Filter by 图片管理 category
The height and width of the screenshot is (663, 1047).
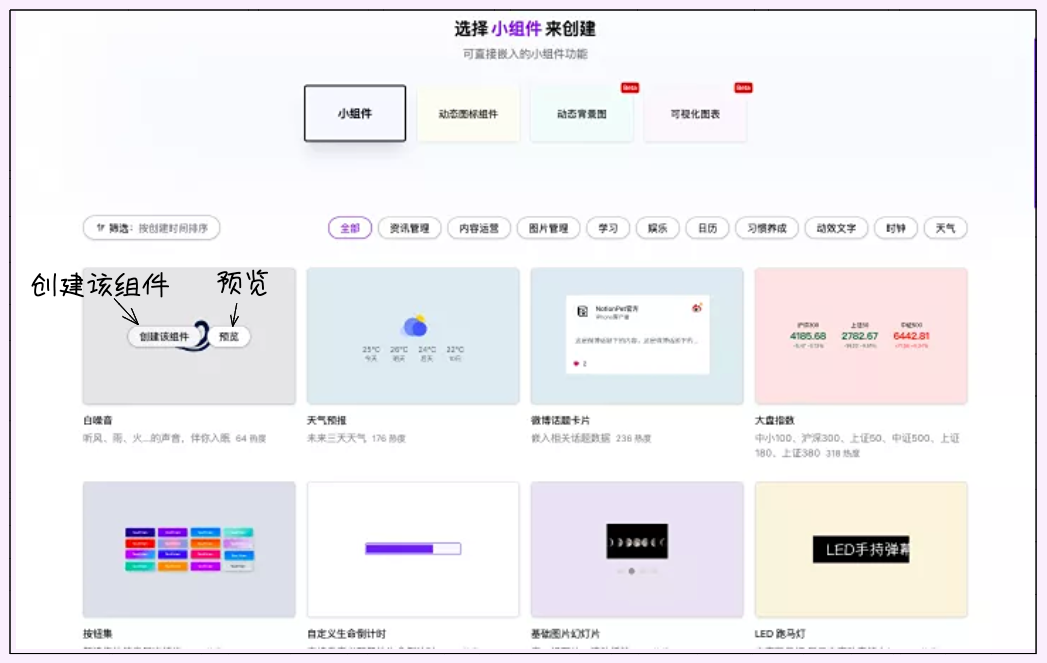(x=548, y=228)
